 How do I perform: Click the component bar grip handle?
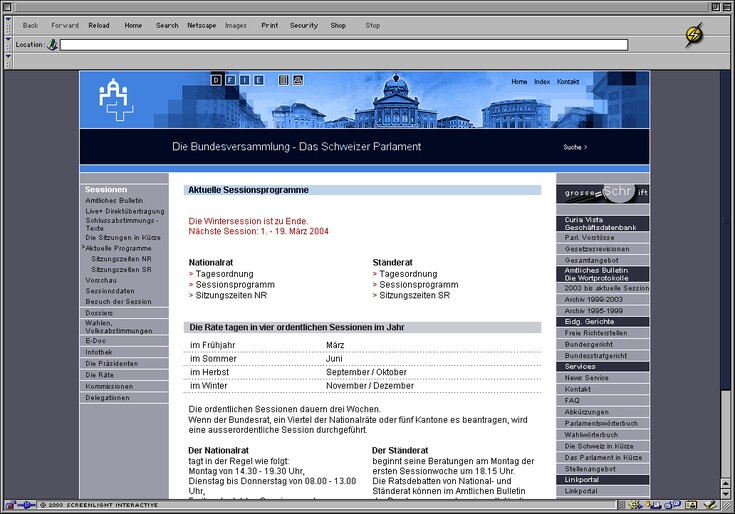(622, 505)
